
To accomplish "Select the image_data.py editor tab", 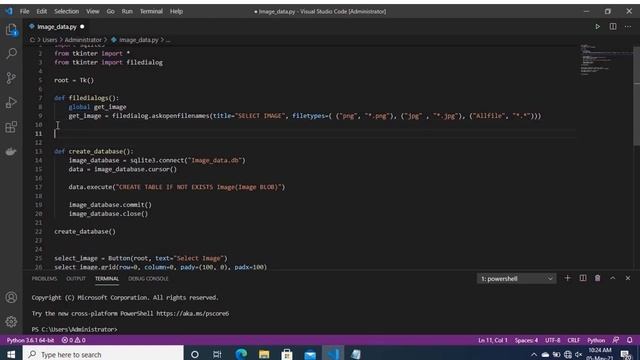I will [56, 27].
